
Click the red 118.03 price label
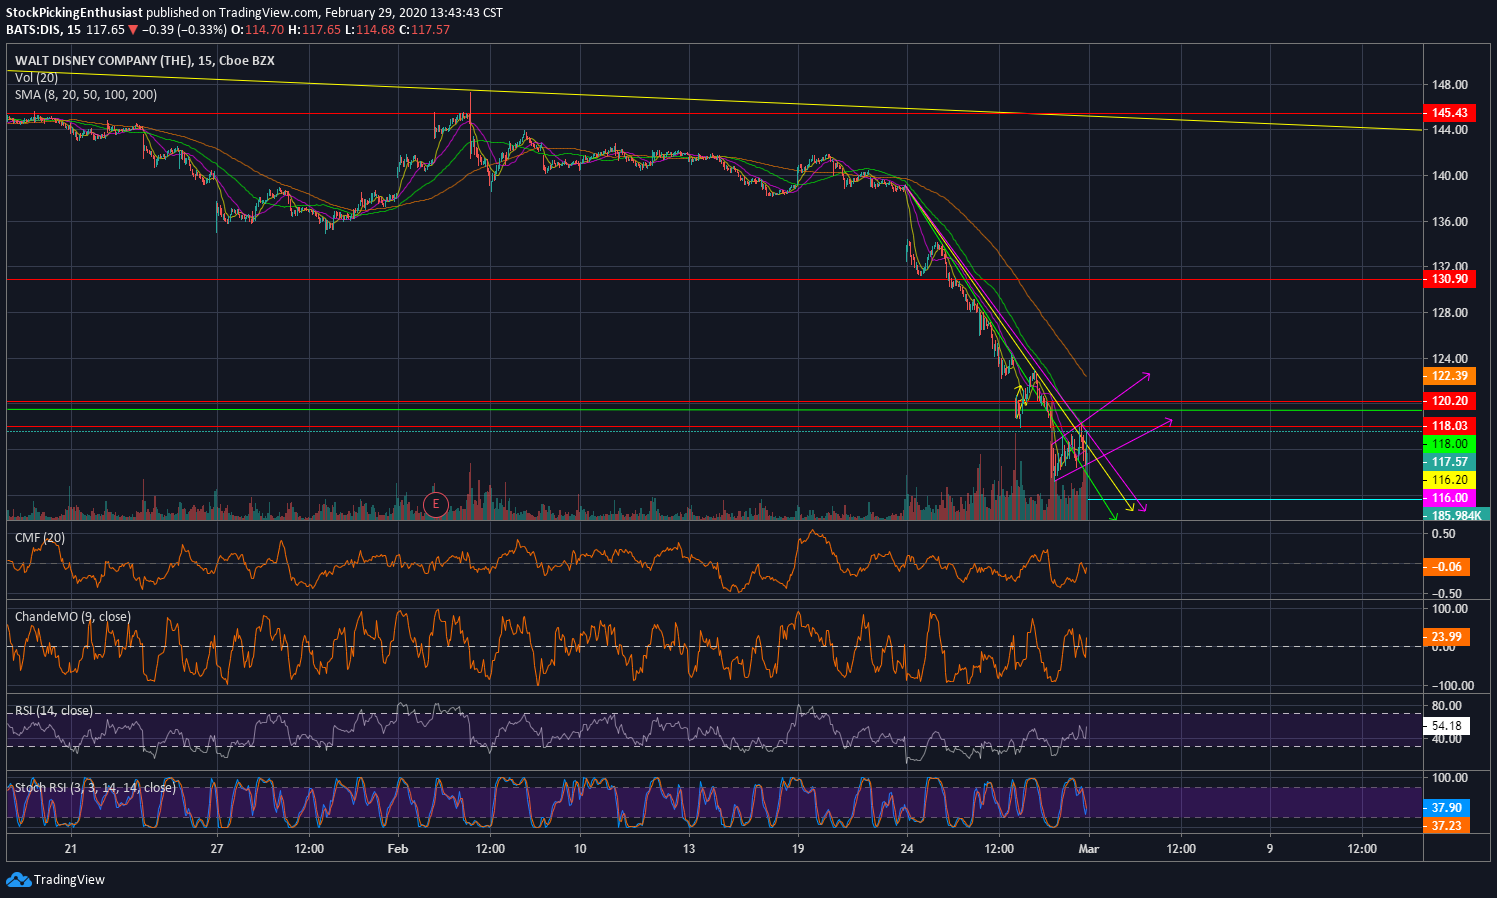[1449, 426]
